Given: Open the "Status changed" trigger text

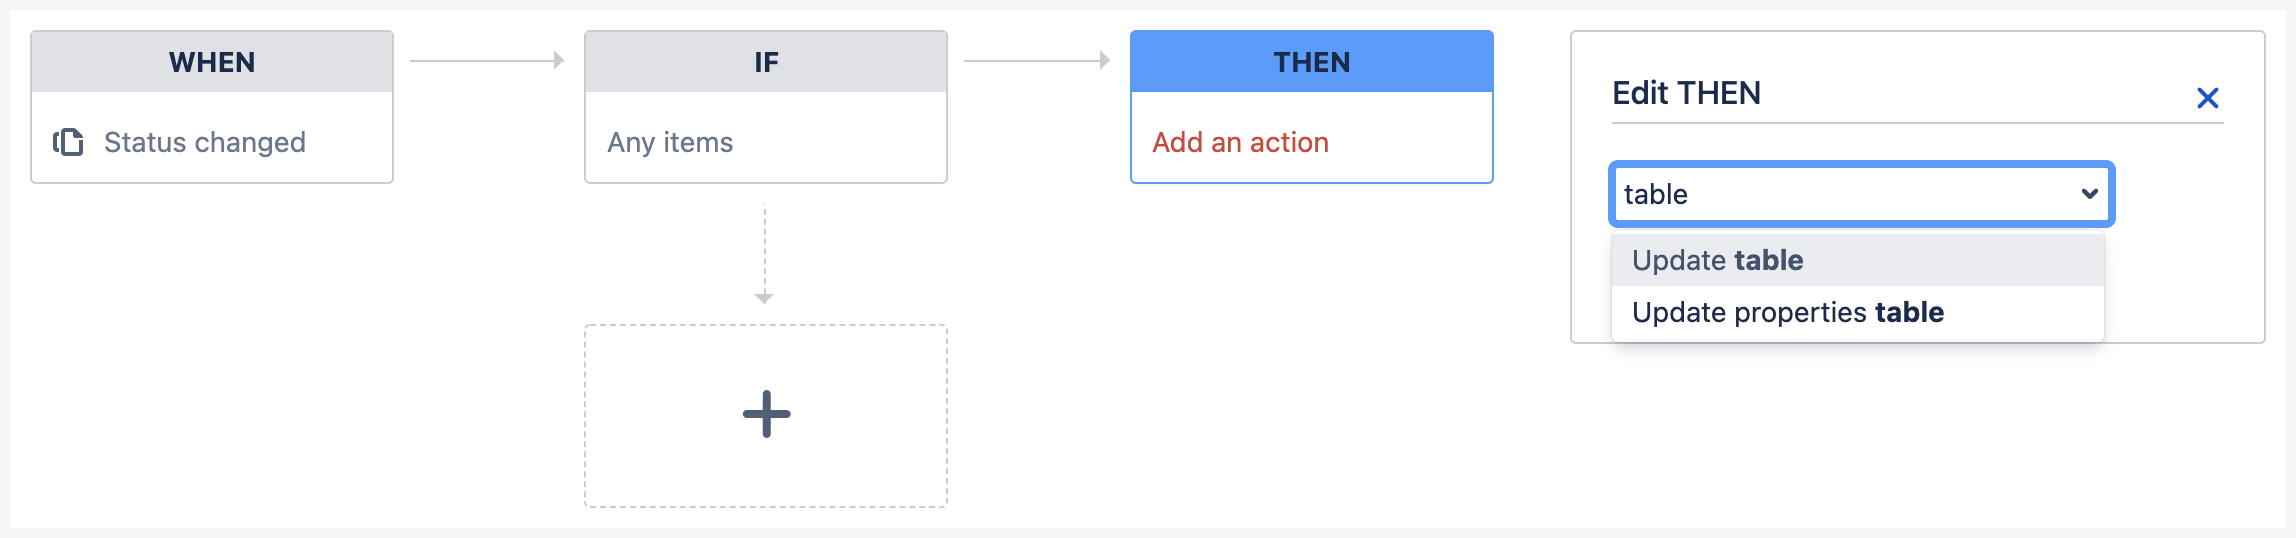Looking at the screenshot, I should tap(205, 142).
